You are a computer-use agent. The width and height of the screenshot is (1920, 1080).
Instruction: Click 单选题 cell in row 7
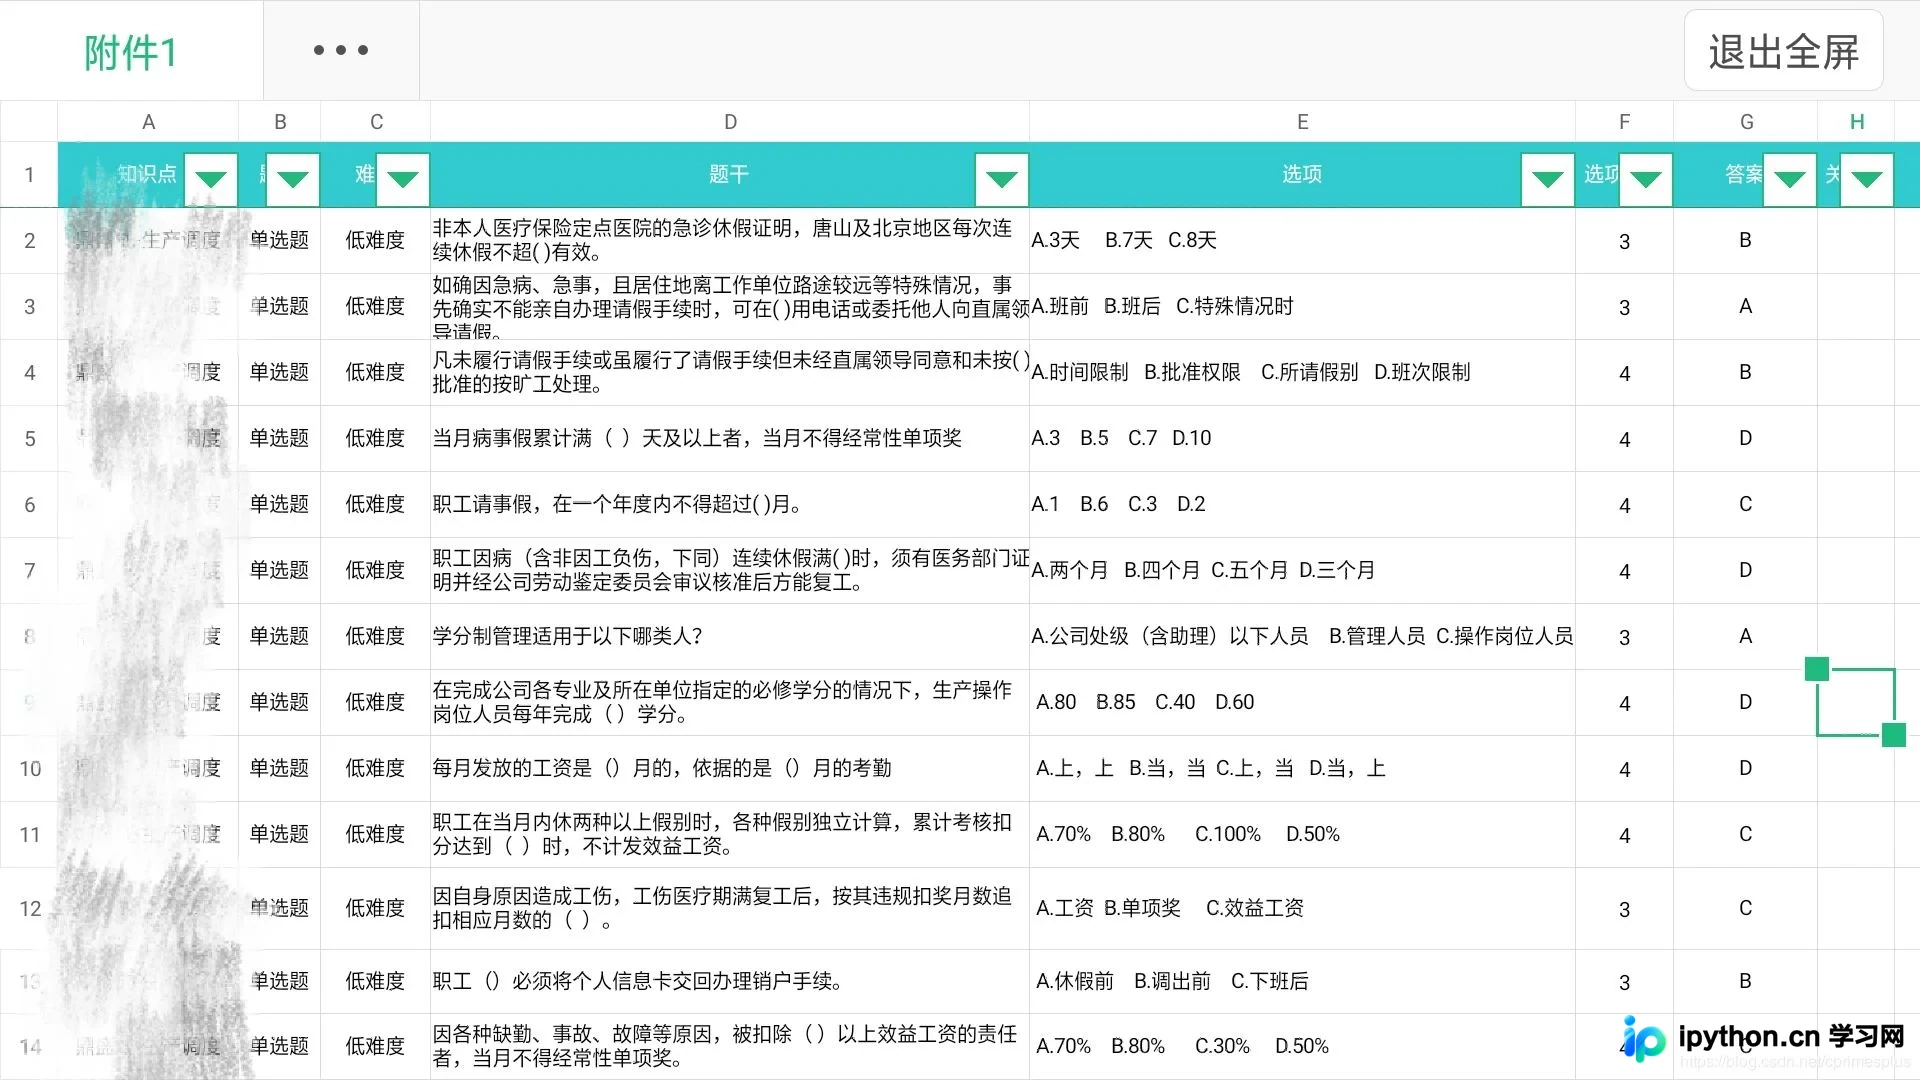(x=279, y=570)
